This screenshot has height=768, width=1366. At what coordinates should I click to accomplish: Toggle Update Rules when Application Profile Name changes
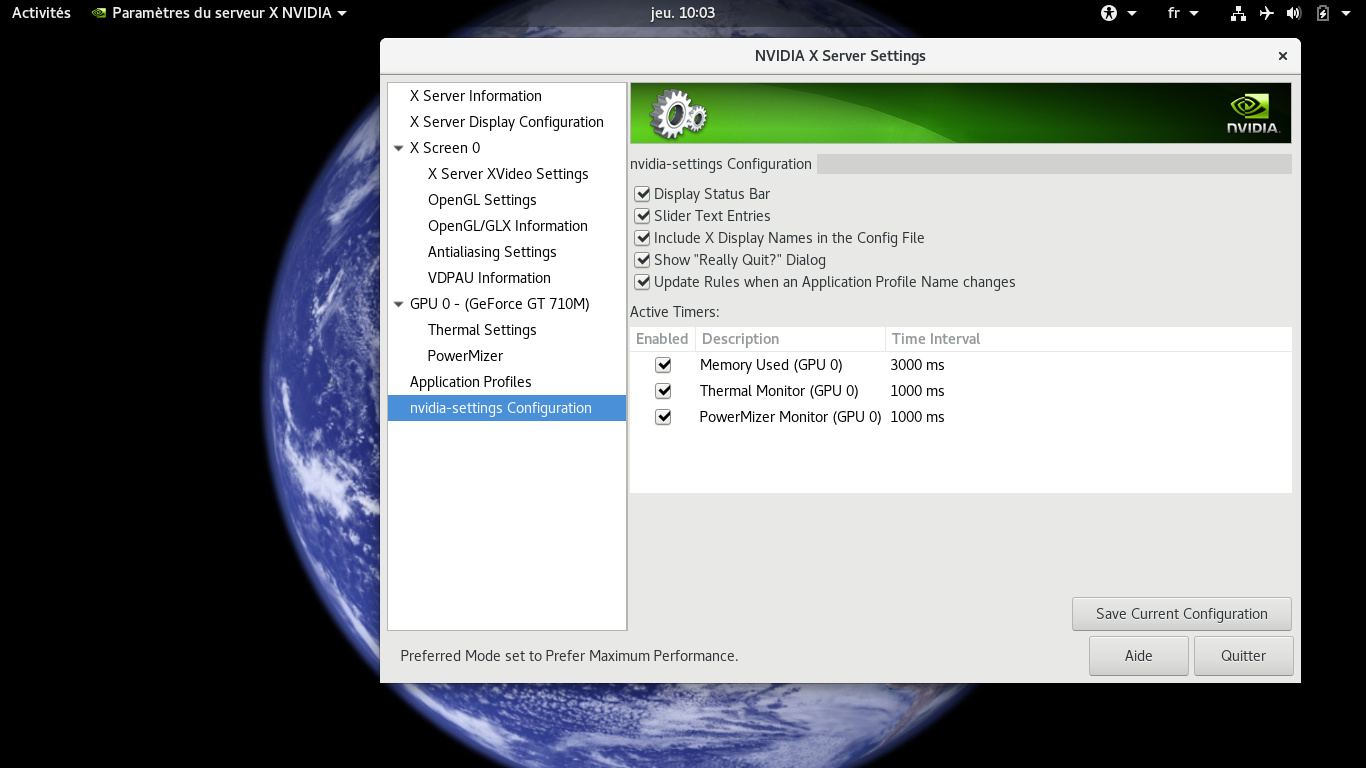click(x=642, y=282)
